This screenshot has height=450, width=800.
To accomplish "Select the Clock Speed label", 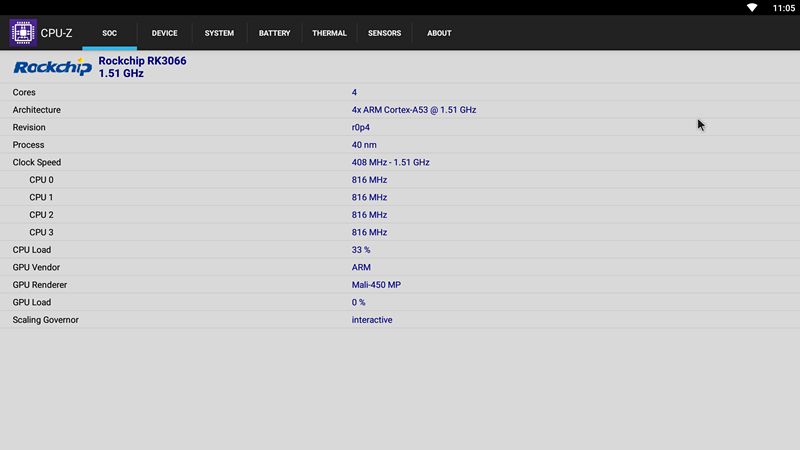I will pyautogui.click(x=37, y=162).
